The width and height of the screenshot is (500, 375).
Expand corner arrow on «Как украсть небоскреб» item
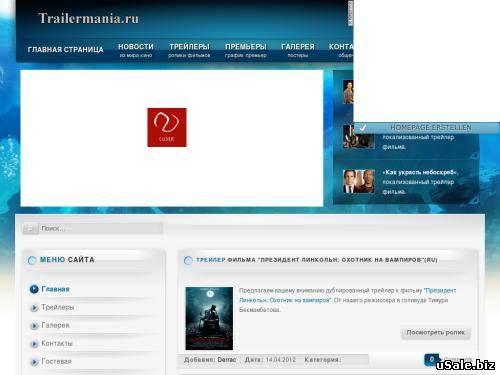click(475, 200)
